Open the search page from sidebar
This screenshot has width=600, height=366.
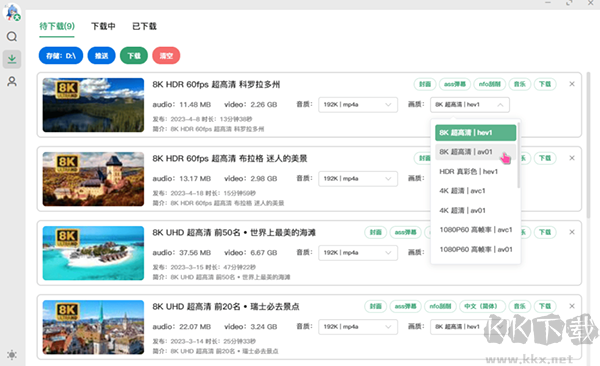tap(12, 37)
